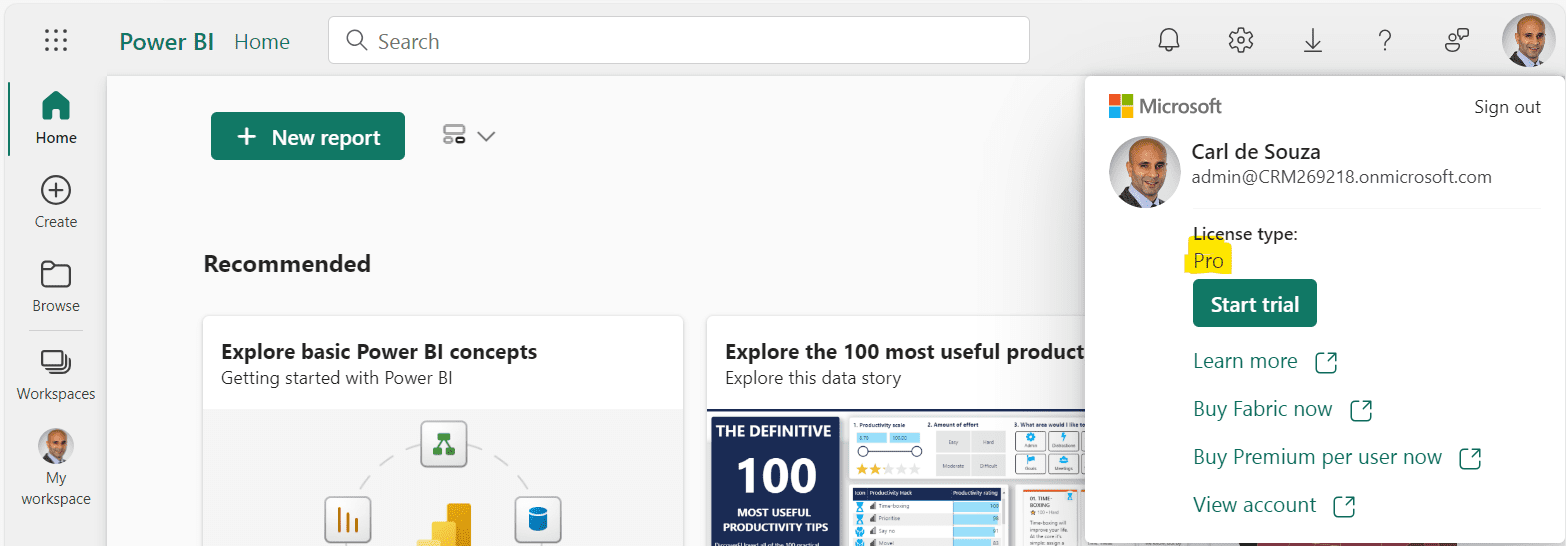The height and width of the screenshot is (546, 1566).
Task: Click the profile avatar in header
Action: pyautogui.click(x=1528, y=41)
